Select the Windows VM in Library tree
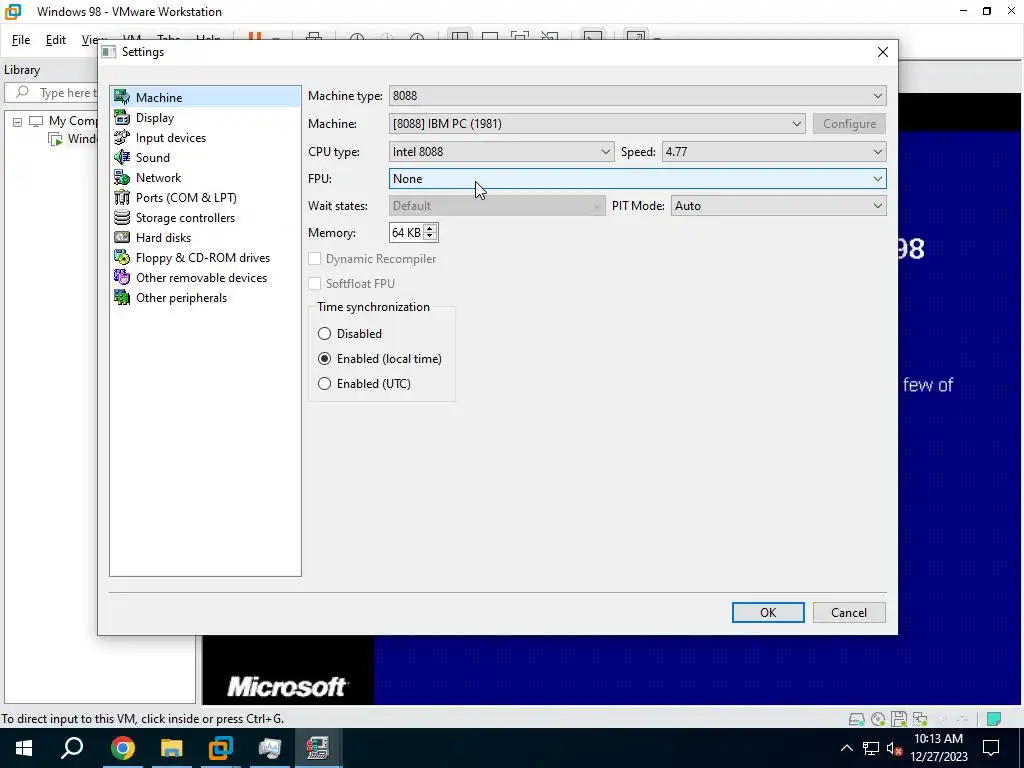 [74, 139]
